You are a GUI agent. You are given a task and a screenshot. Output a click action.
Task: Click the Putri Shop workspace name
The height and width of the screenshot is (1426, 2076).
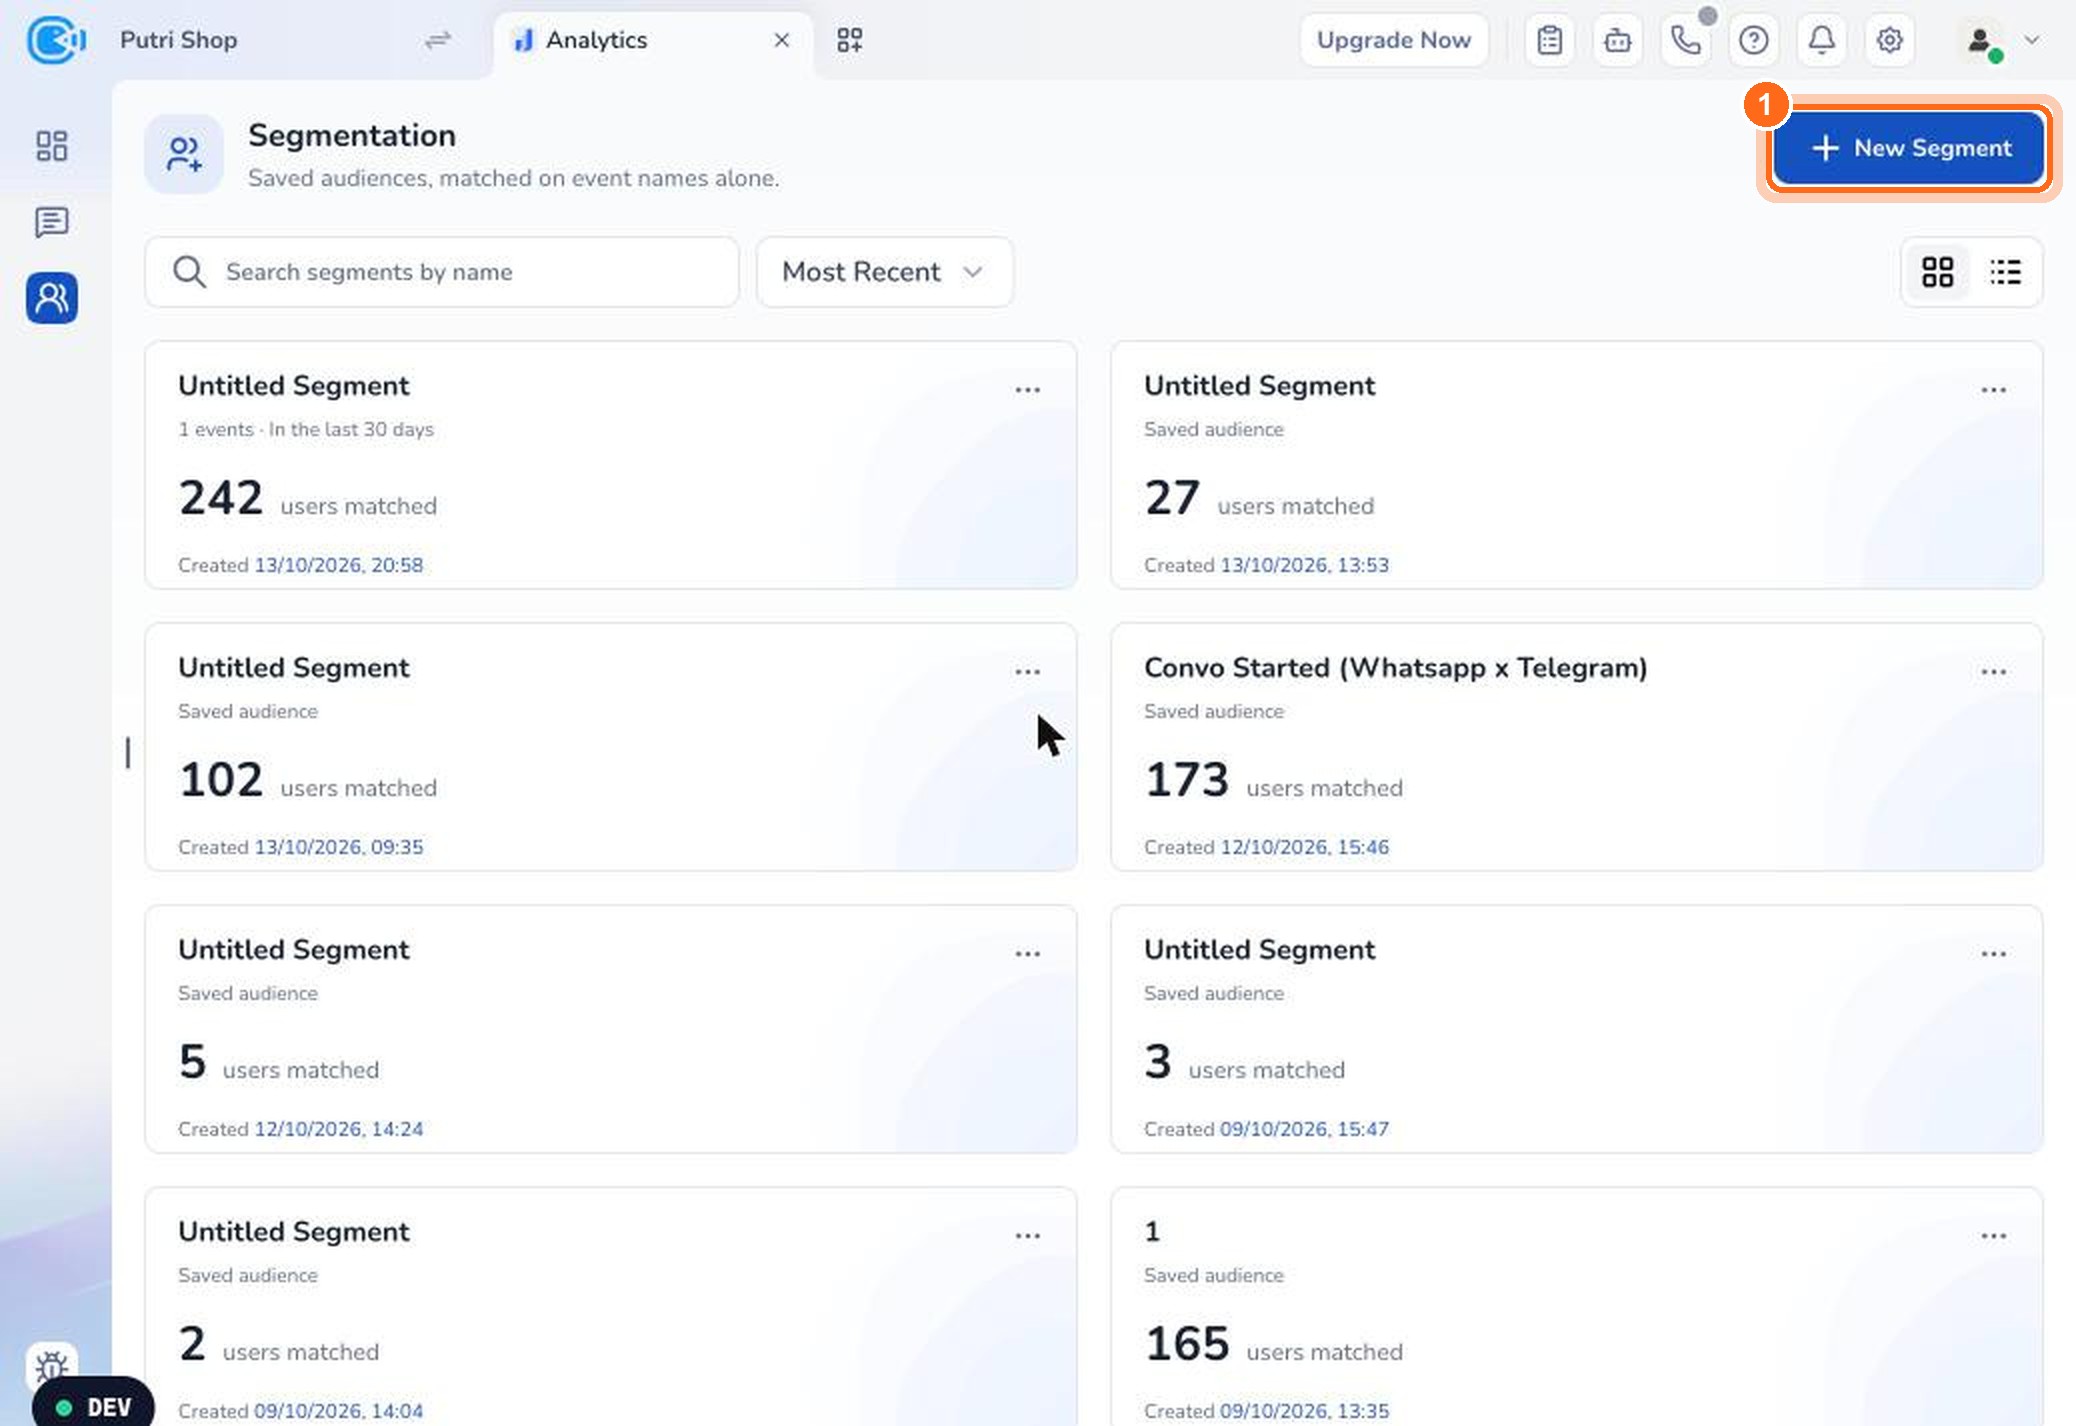(179, 40)
